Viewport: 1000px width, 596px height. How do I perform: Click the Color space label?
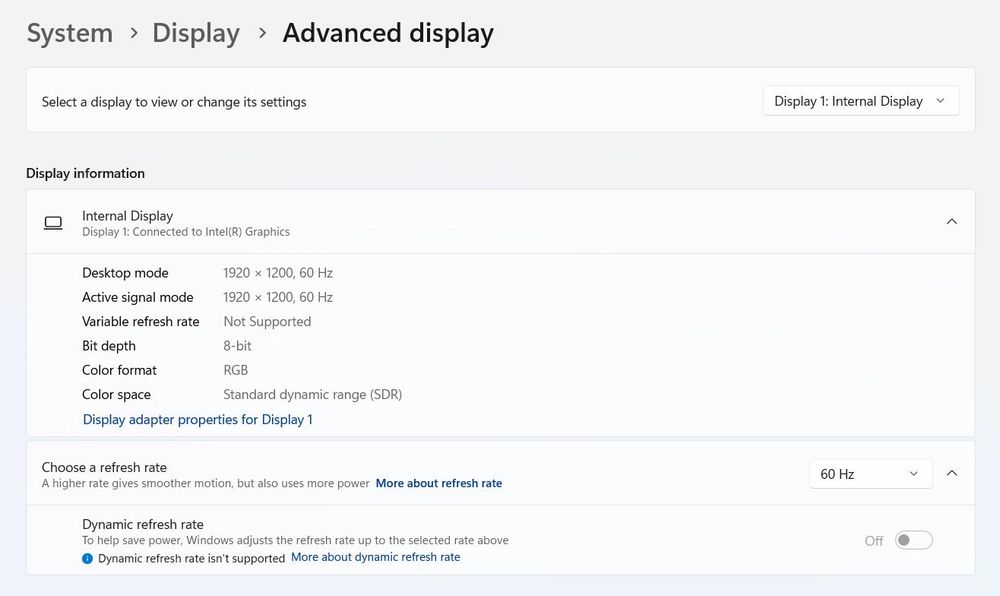(116, 395)
